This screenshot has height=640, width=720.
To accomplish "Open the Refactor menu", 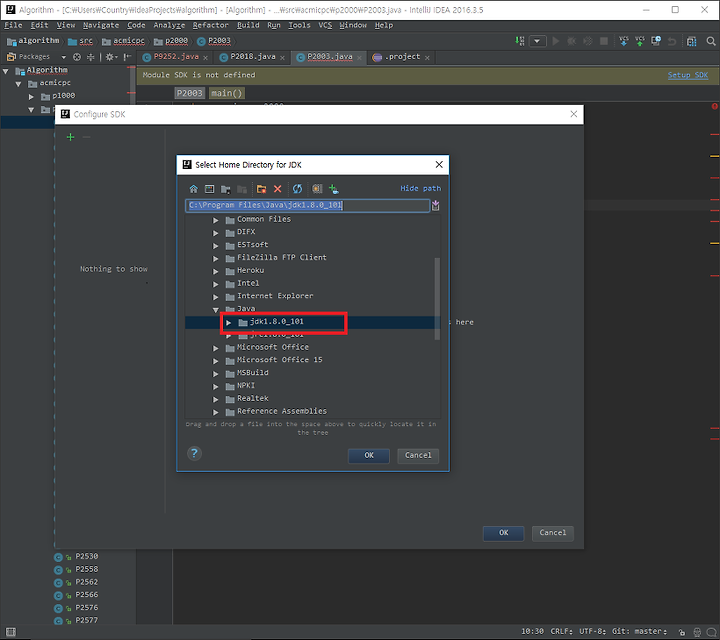I will (210, 25).
